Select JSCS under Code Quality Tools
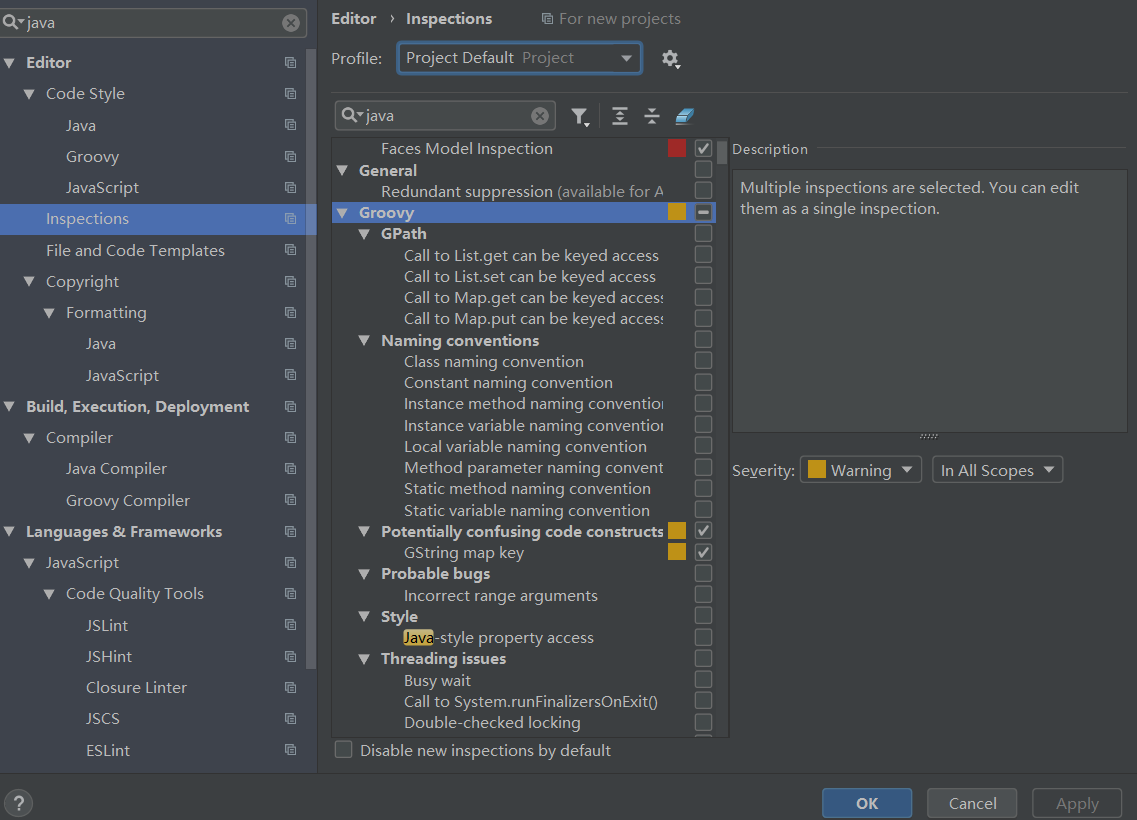Viewport: 1137px width, 820px height. 102,718
